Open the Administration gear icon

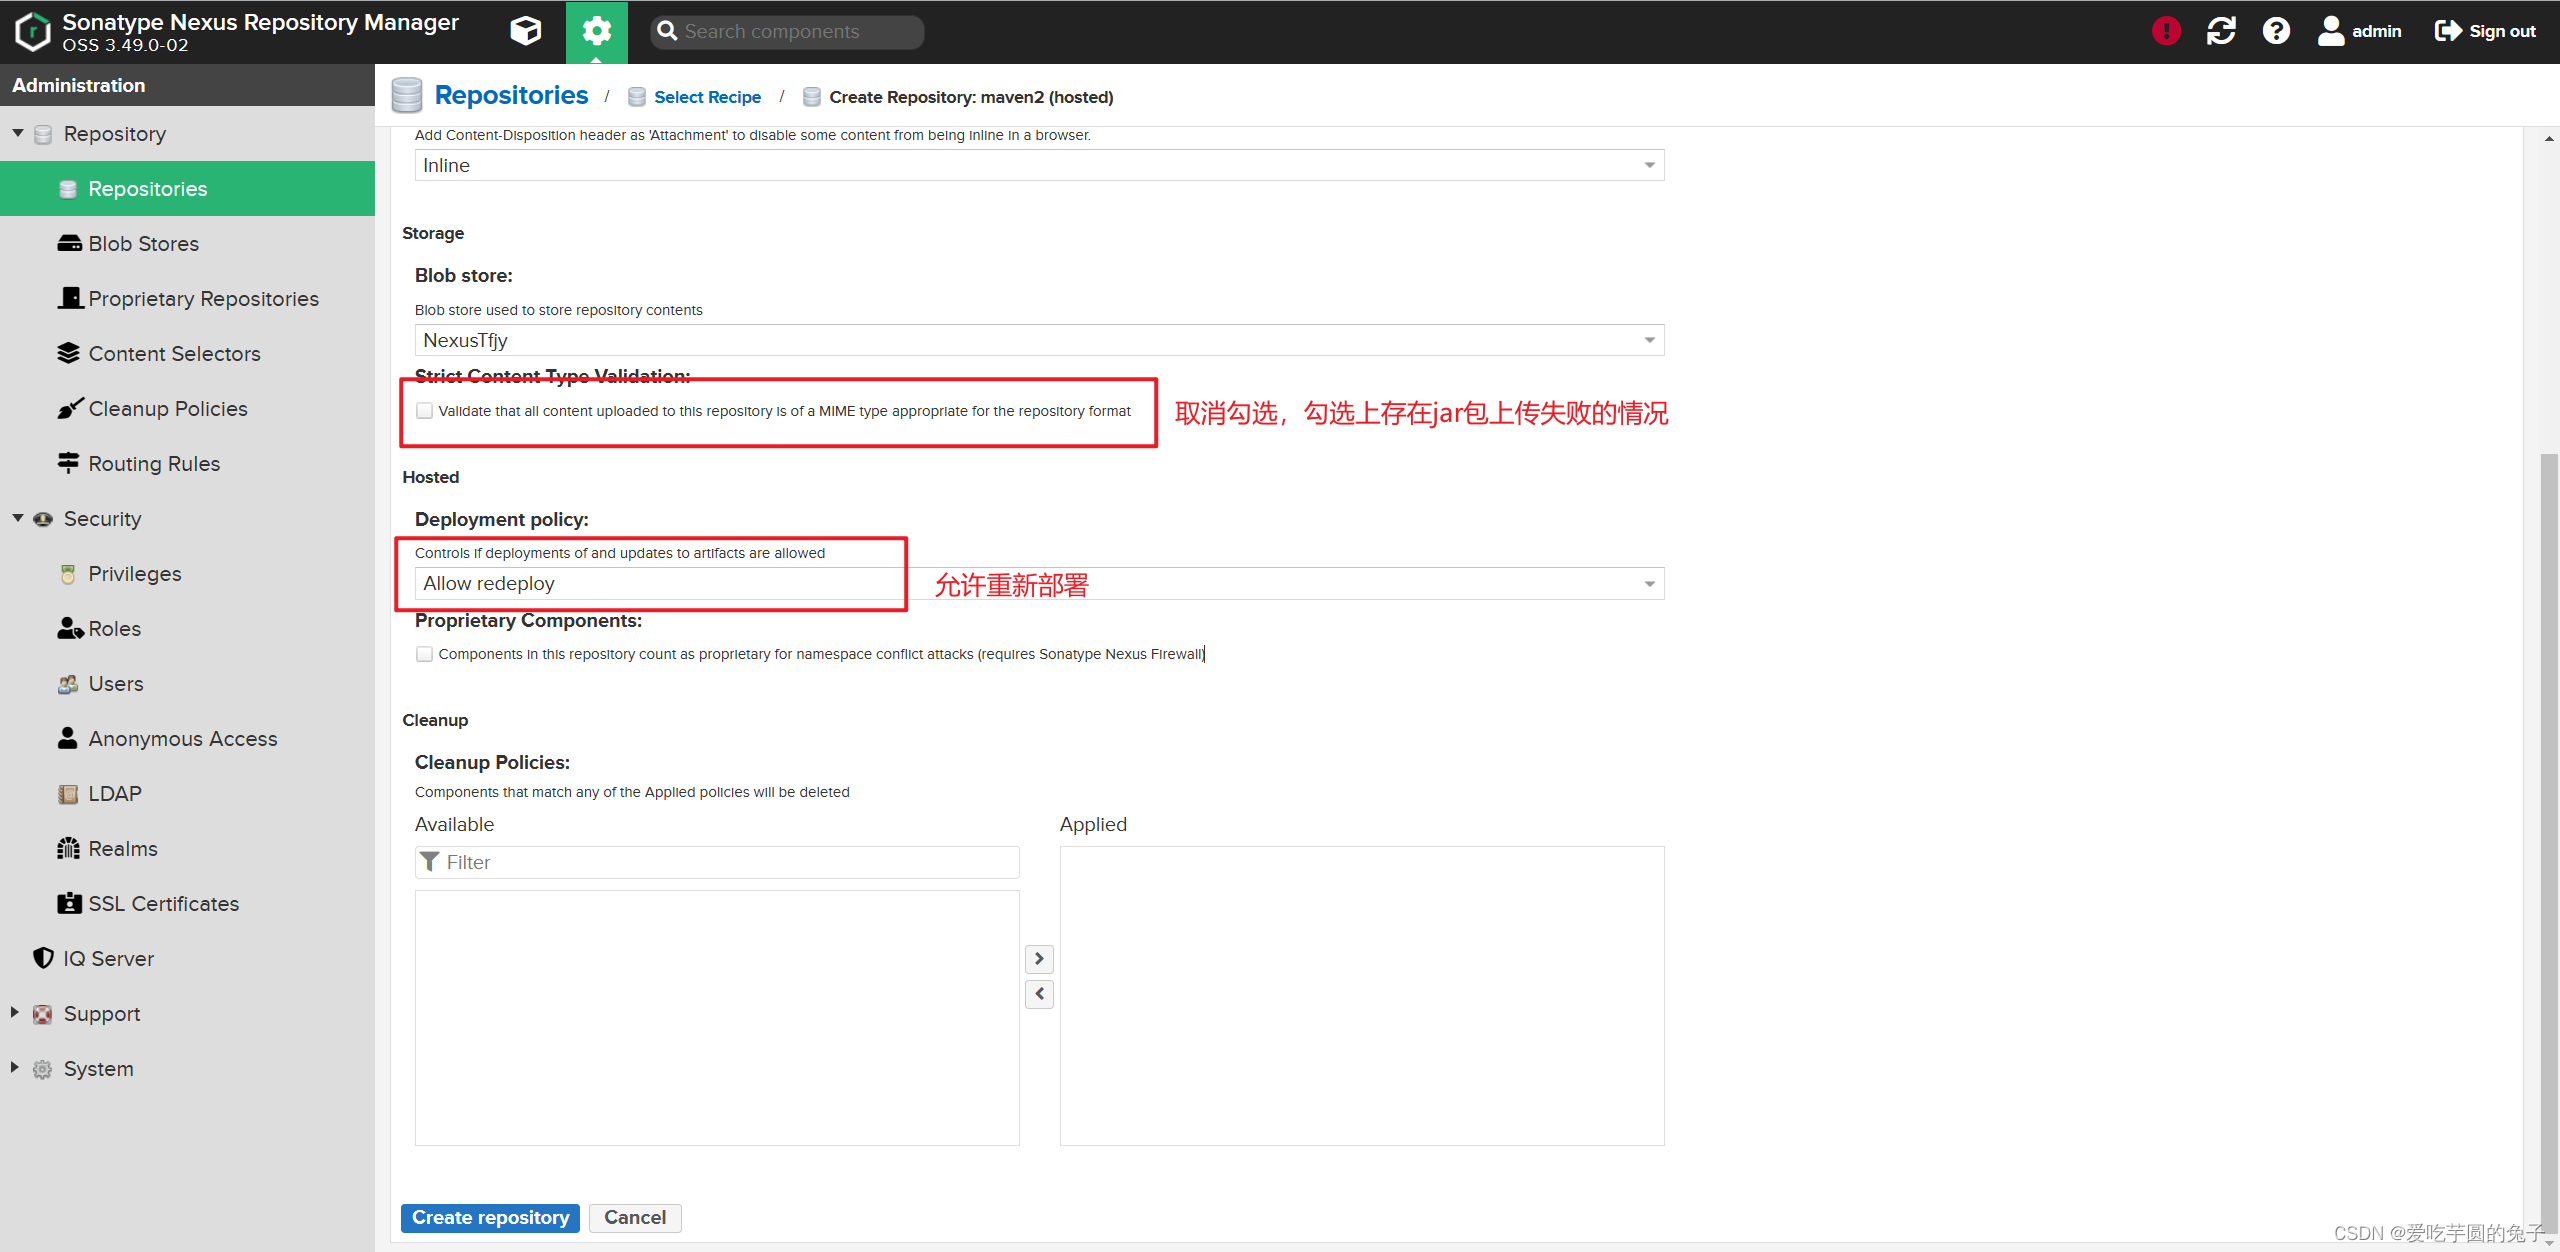coord(596,31)
